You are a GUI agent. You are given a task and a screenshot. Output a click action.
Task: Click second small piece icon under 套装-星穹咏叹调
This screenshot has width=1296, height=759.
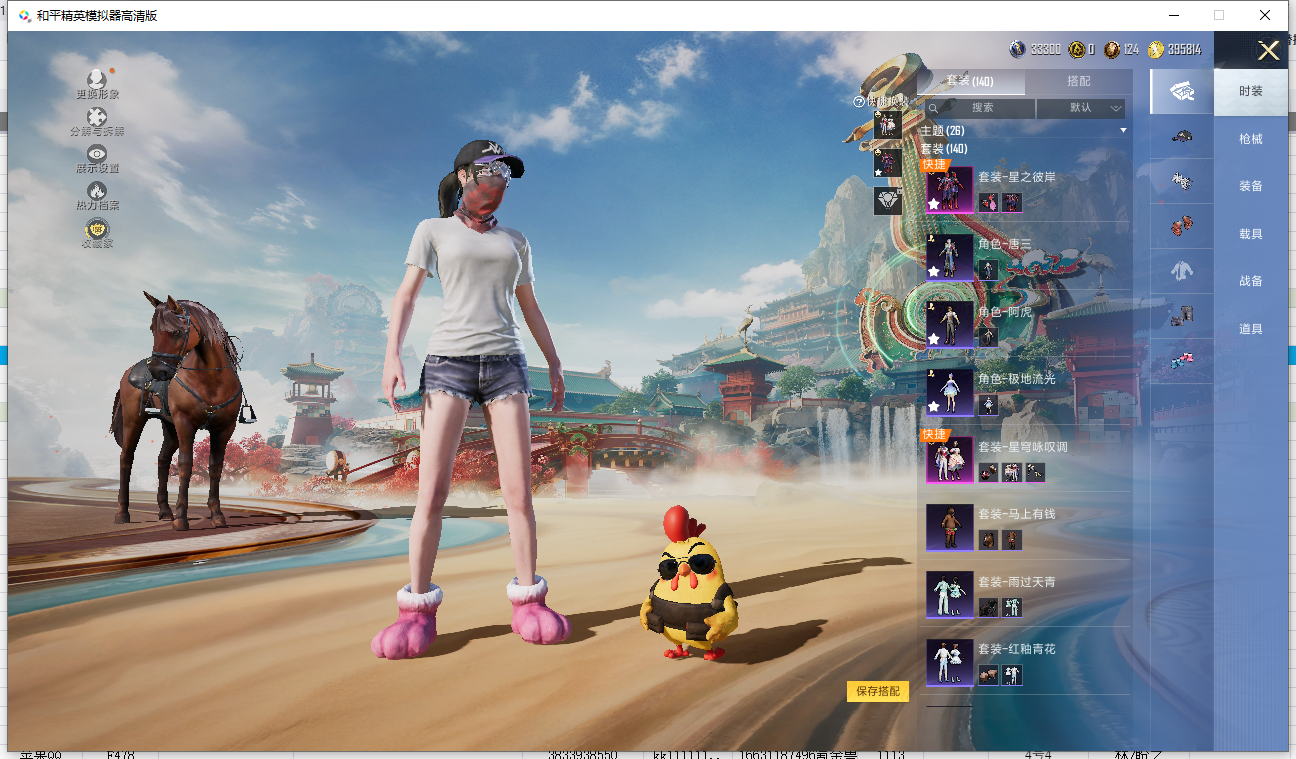pos(1012,473)
